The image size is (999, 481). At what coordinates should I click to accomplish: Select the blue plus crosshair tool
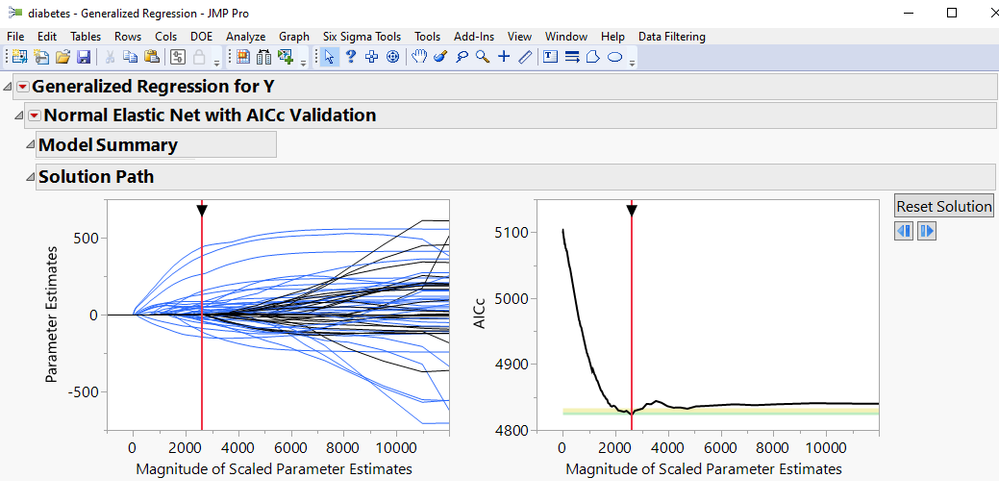click(503, 57)
